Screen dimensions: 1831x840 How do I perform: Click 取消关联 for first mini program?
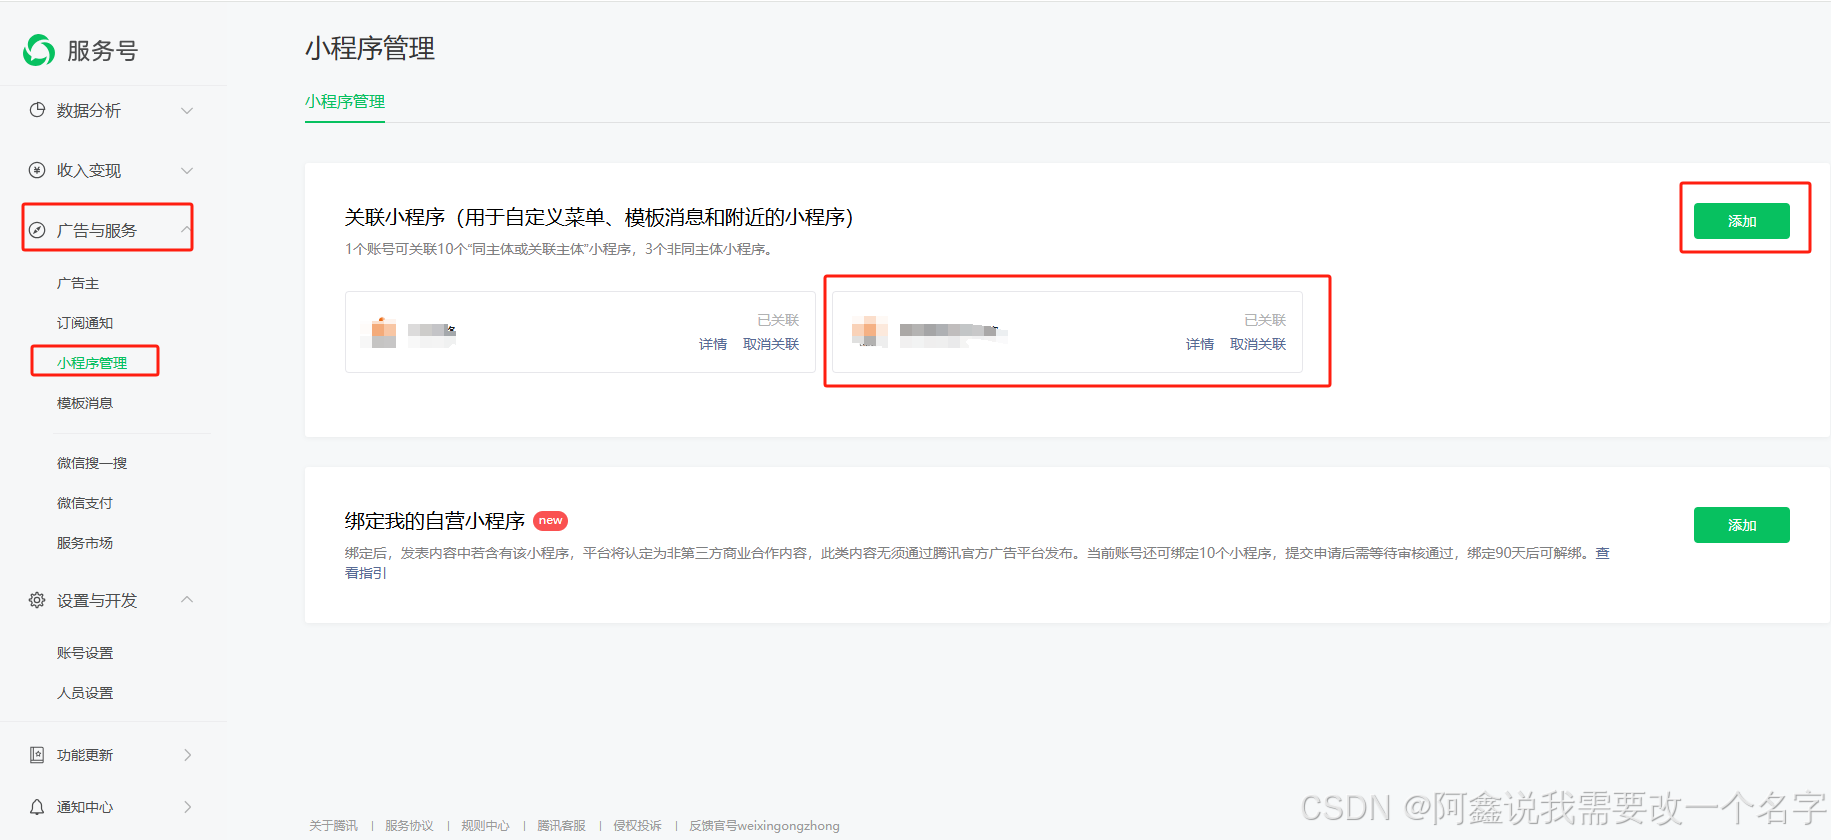point(771,344)
